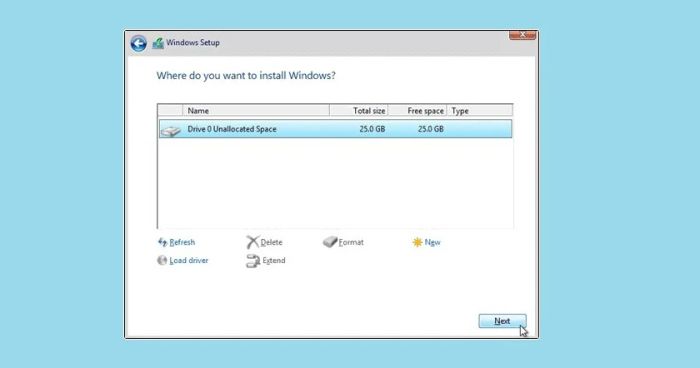
Task: Click the Type column header
Action: click(x=479, y=110)
